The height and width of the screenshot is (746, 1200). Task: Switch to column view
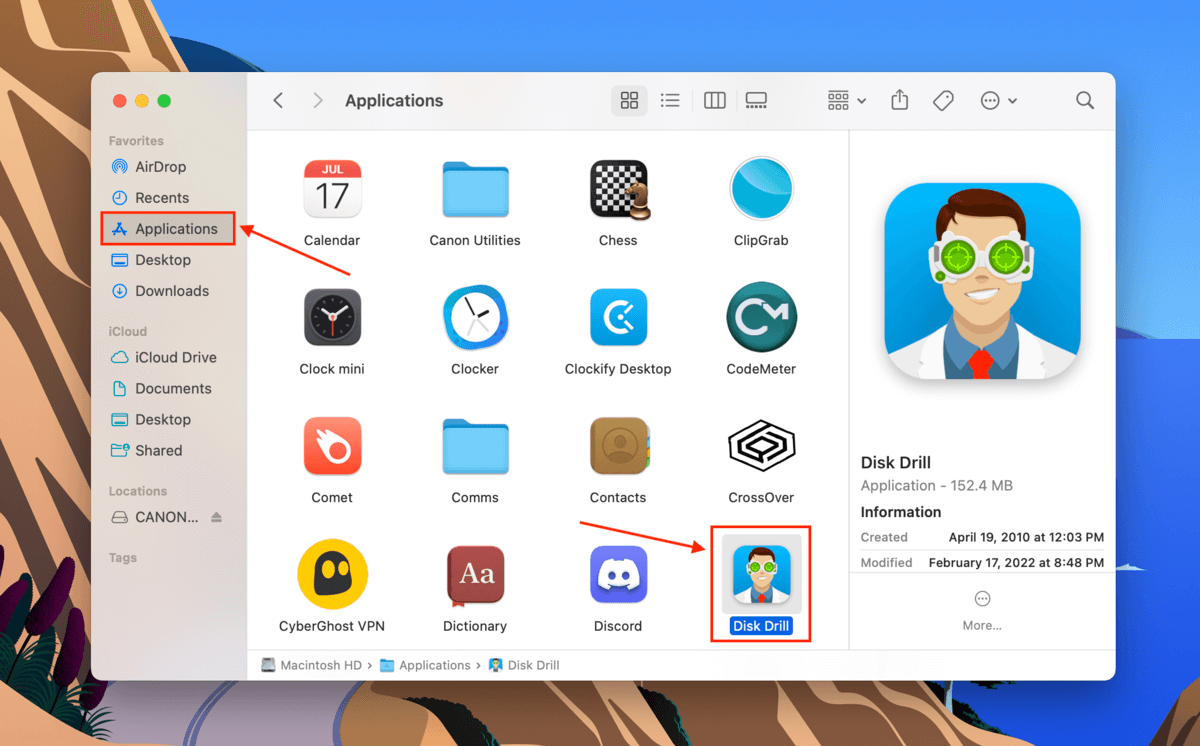tap(714, 100)
